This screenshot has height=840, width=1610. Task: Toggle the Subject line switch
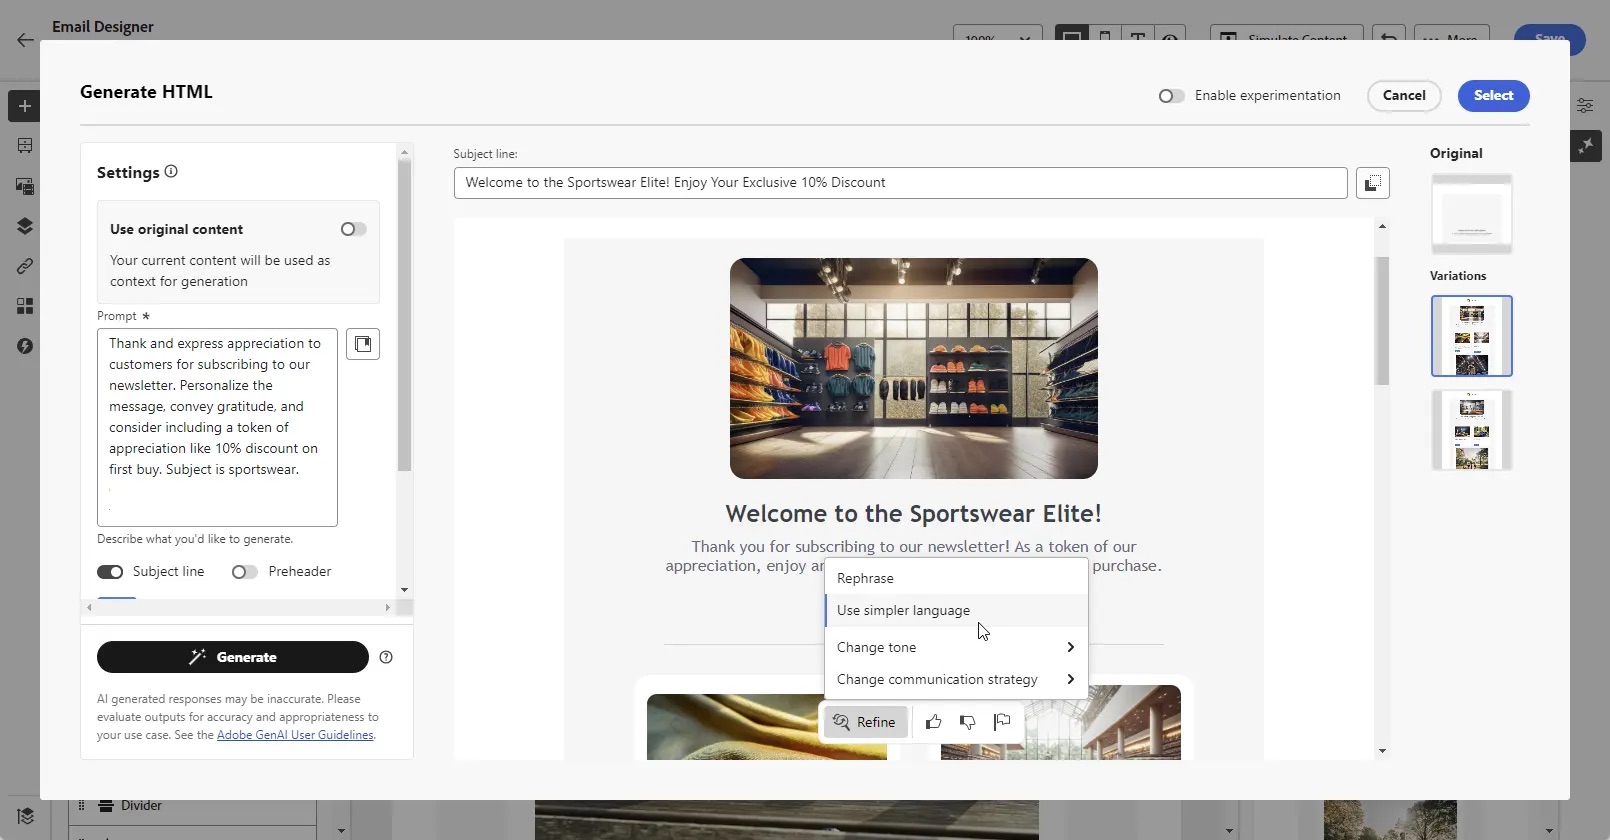coord(110,572)
